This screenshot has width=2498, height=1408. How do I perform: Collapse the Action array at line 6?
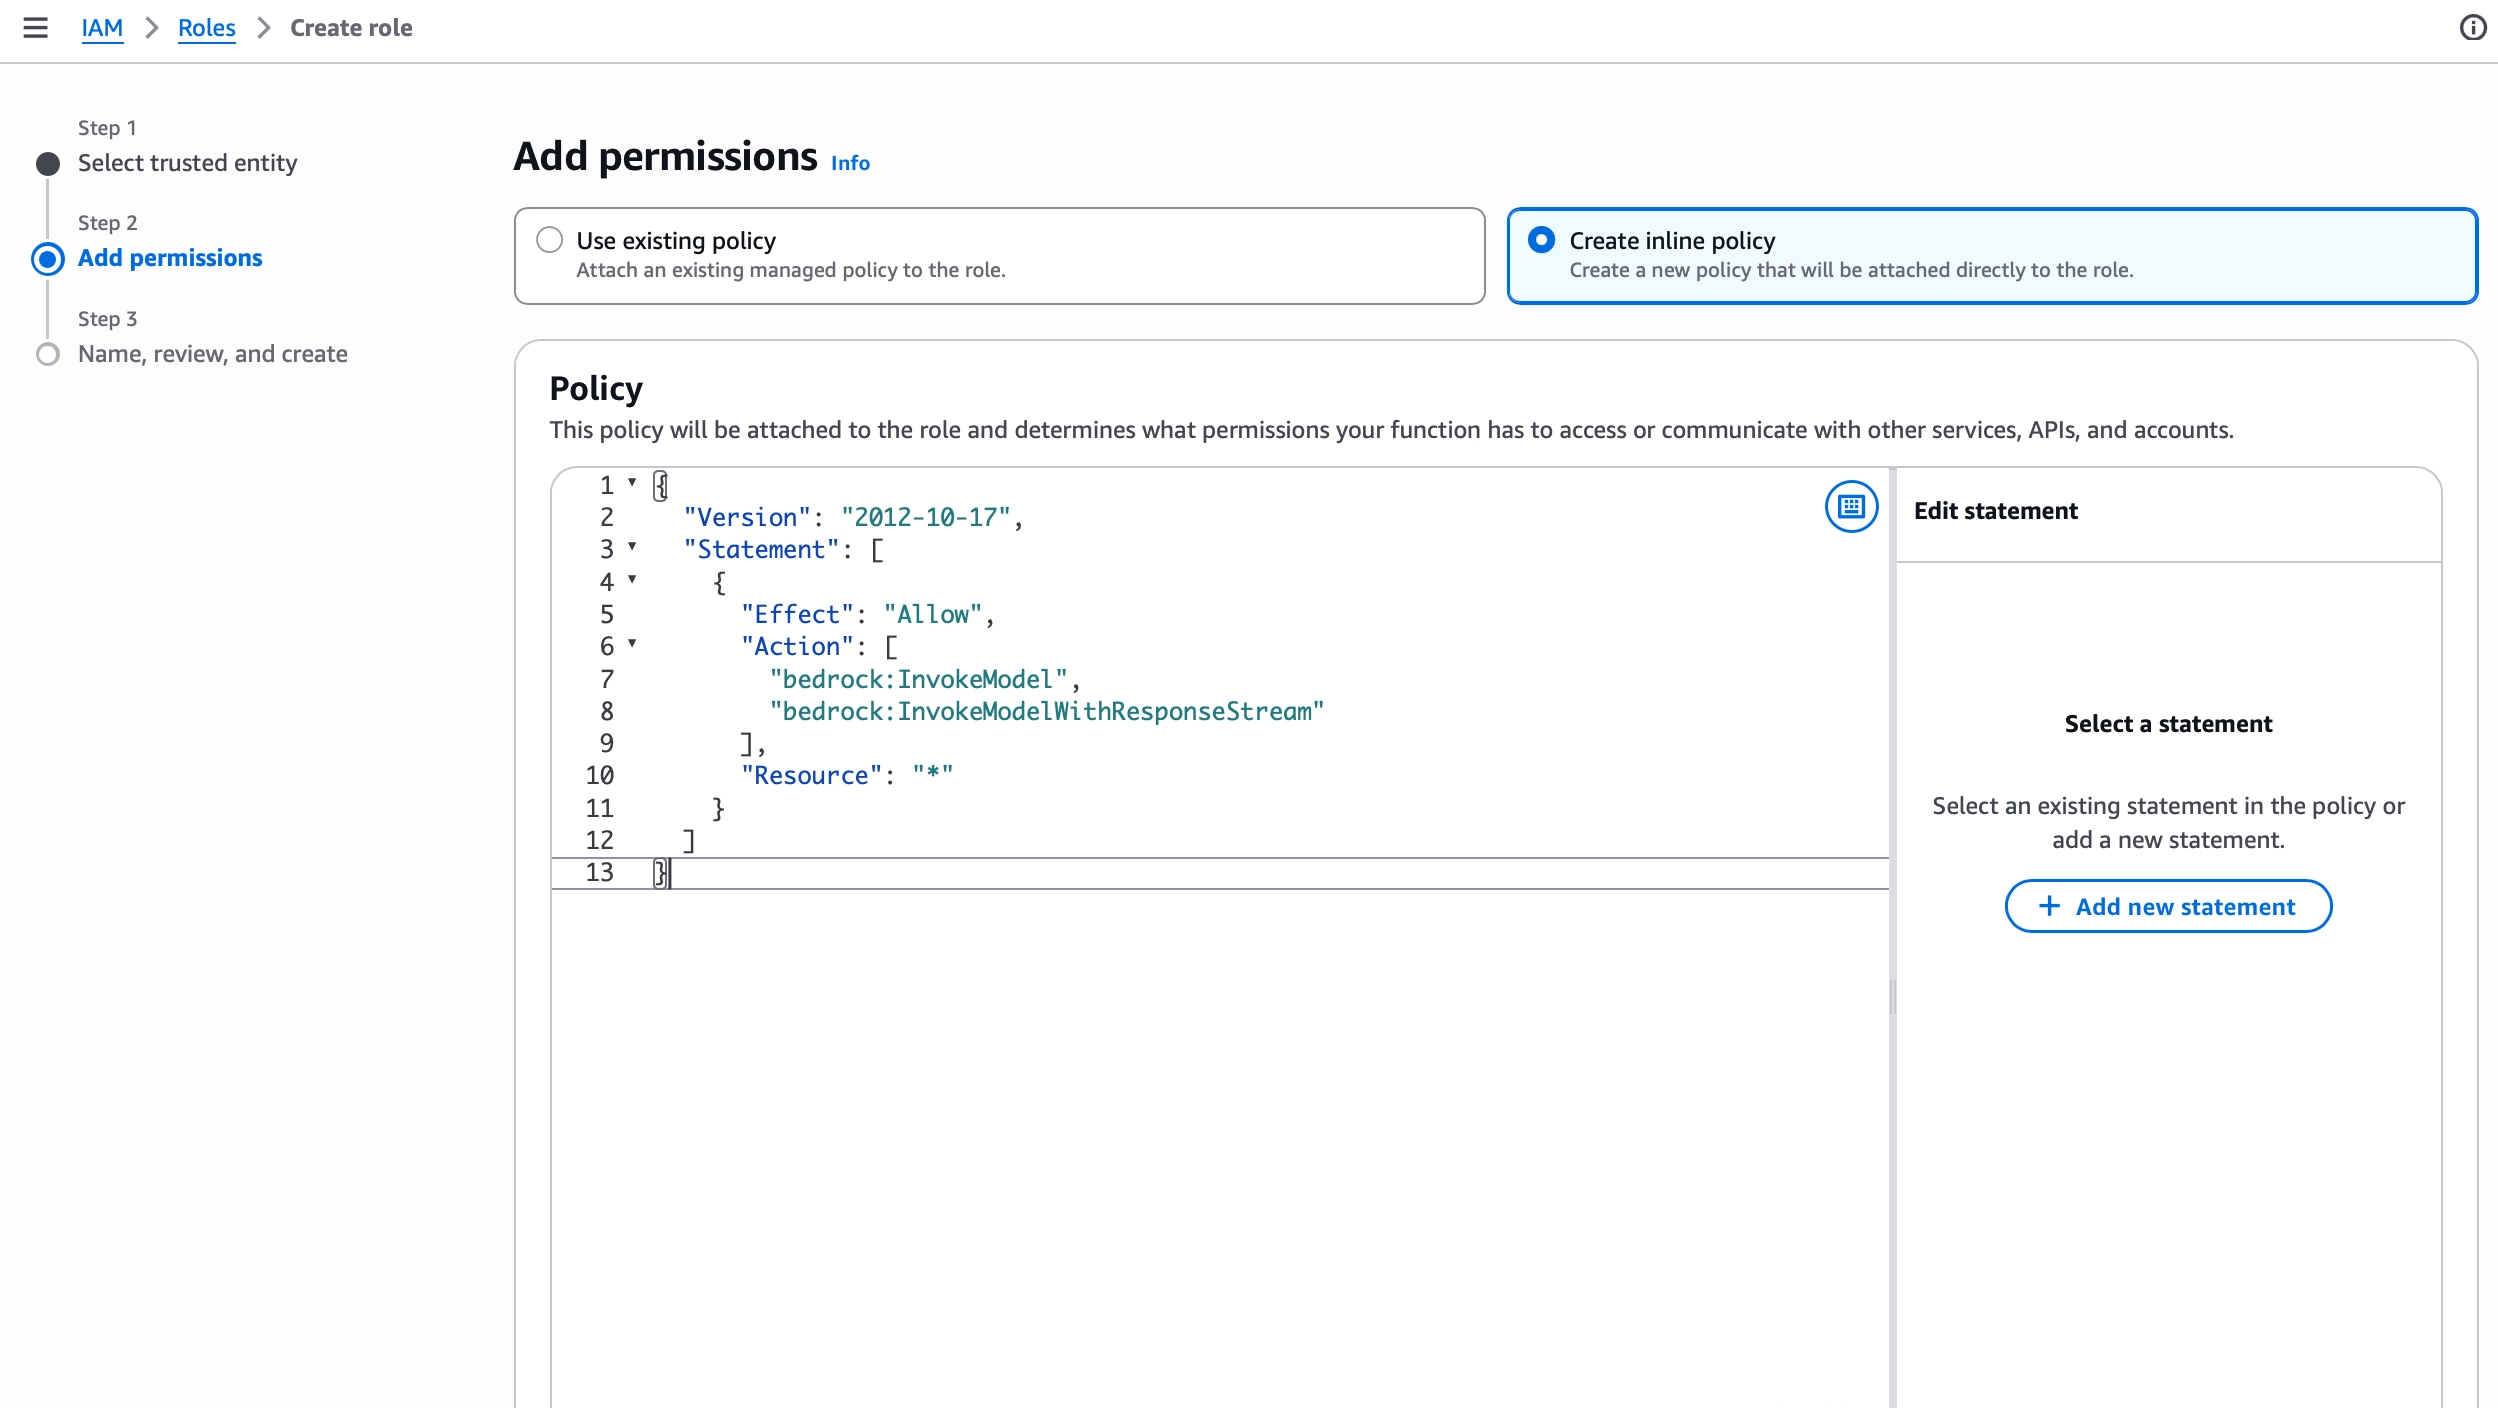click(632, 644)
